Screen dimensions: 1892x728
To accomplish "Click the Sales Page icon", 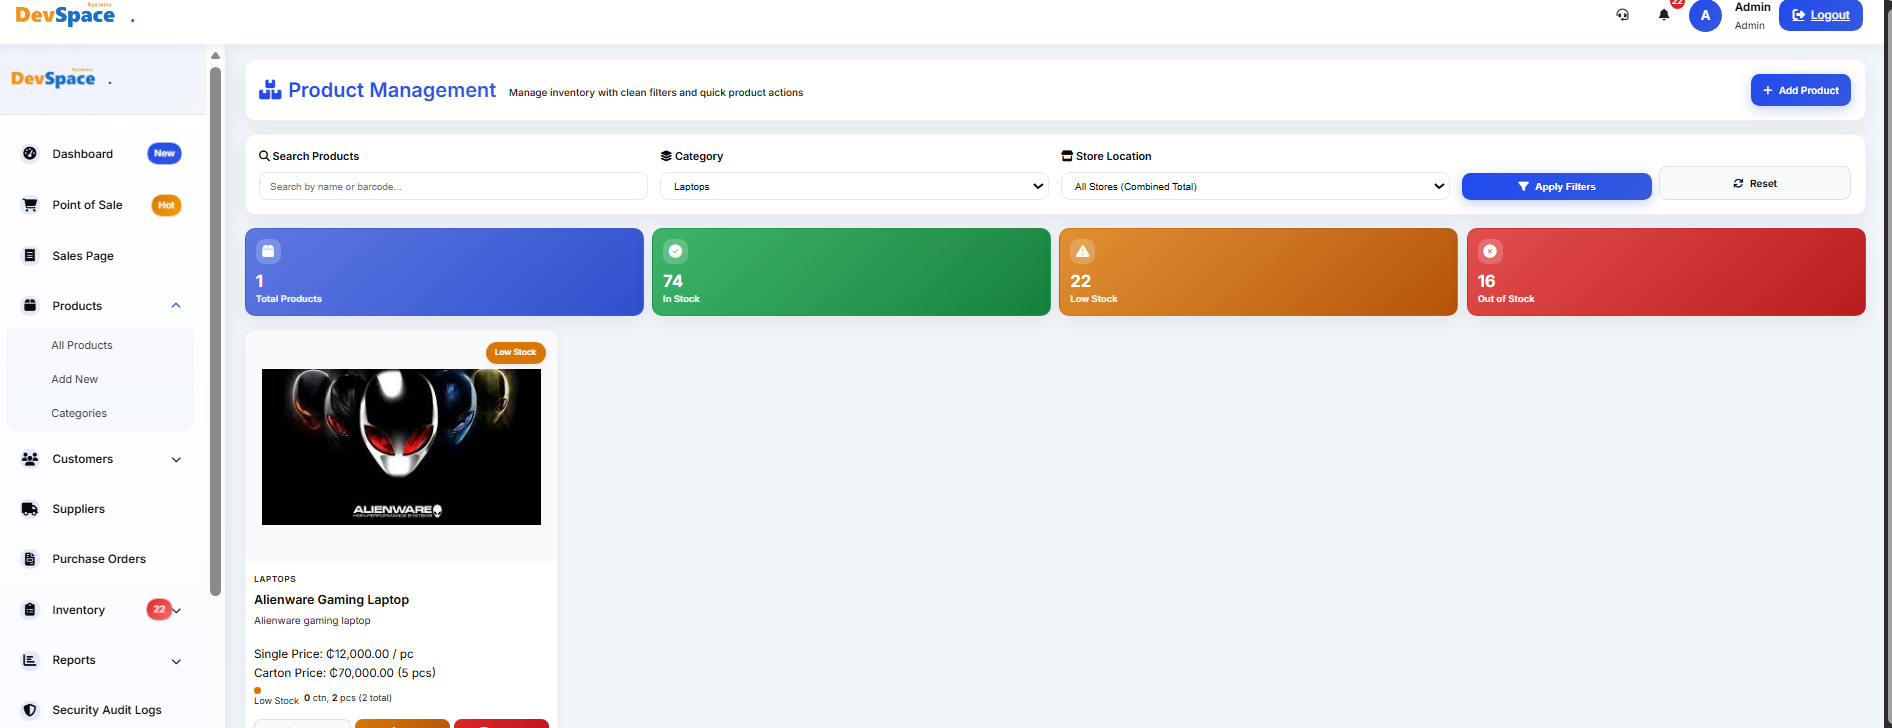I will [30, 256].
